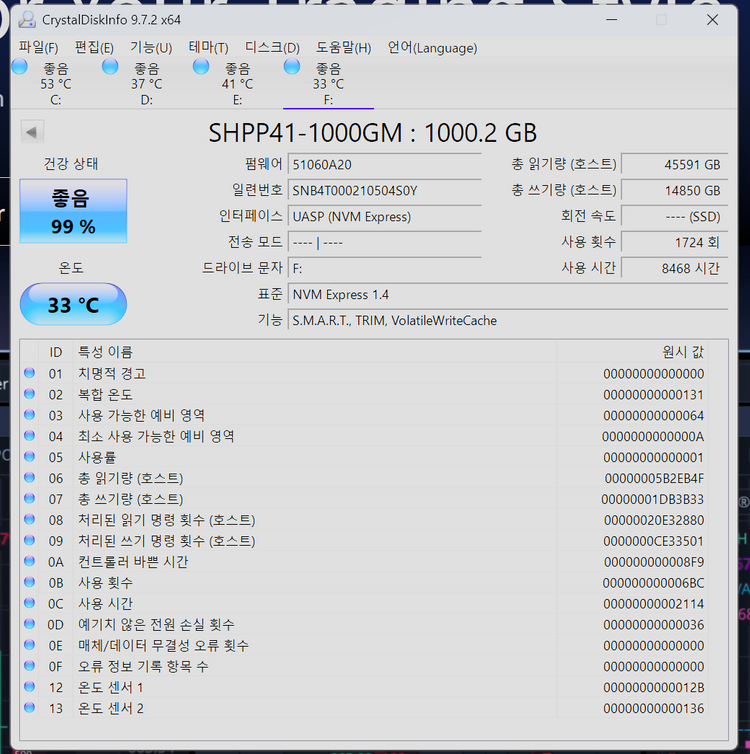
Task: Open the 디스크(D) menu
Action: tap(272, 48)
